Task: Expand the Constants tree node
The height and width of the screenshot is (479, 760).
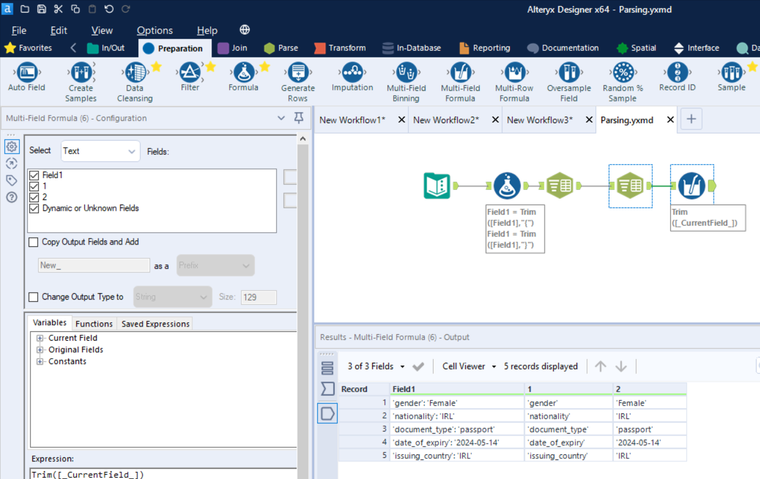Action: click(x=40, y=361)
